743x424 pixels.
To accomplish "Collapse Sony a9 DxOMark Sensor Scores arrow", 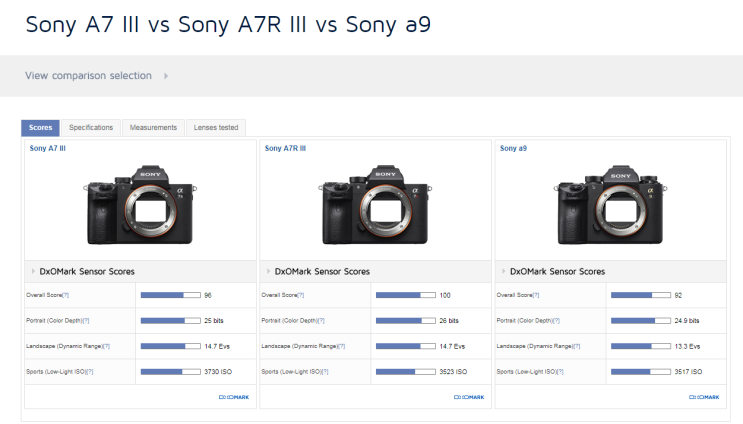I will [x=502, y=271].
